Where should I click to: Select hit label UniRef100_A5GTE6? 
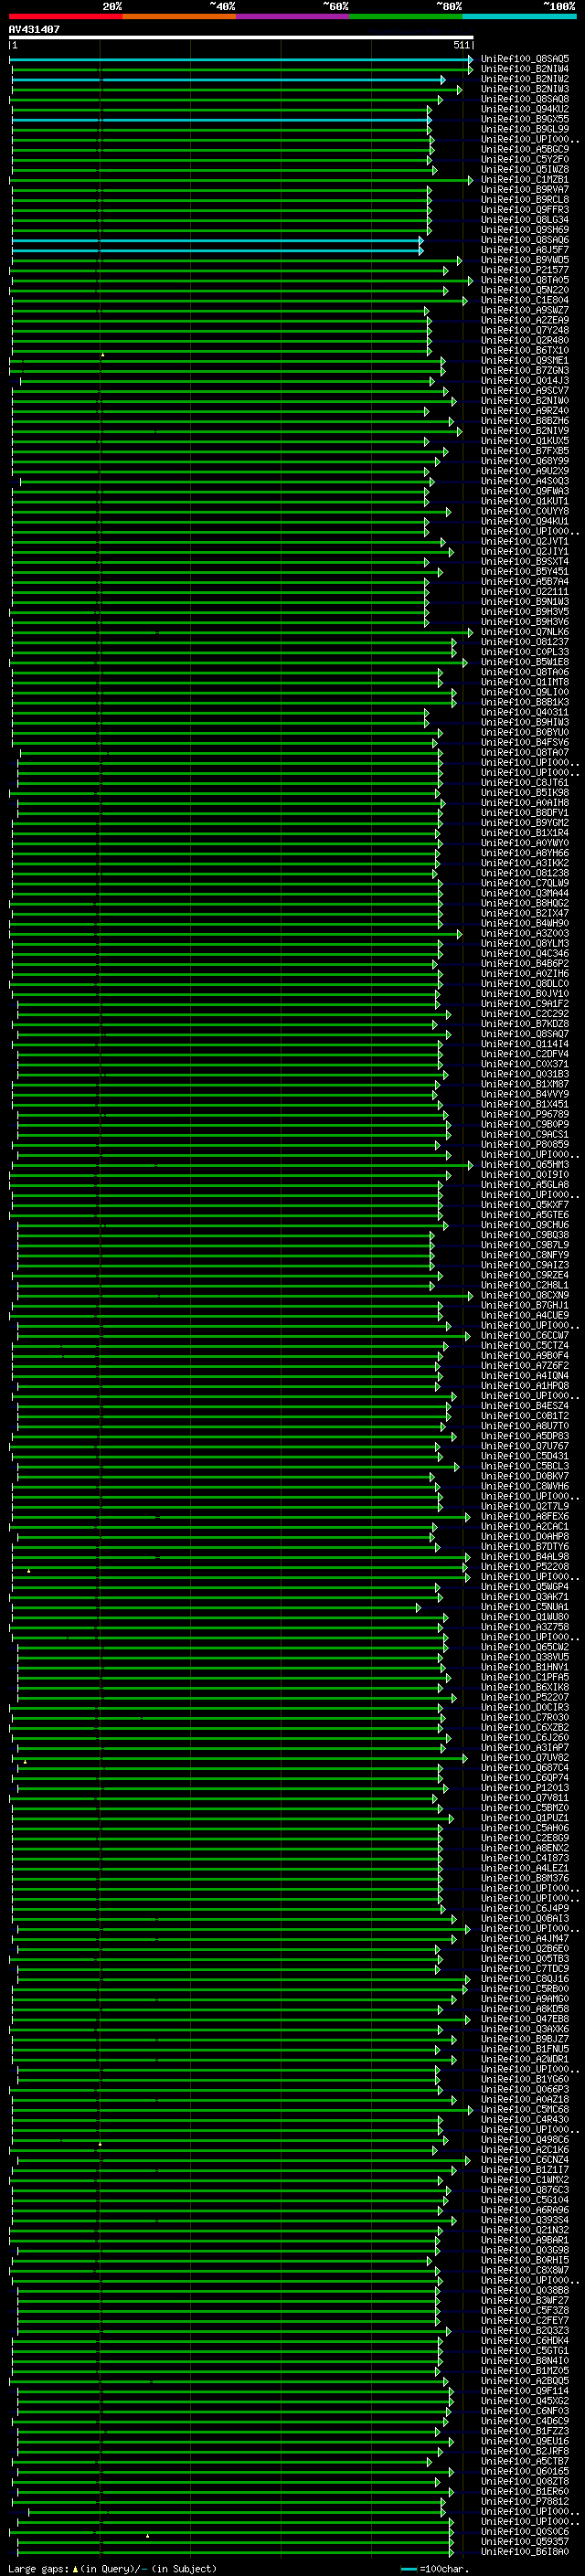[525, 1214]
